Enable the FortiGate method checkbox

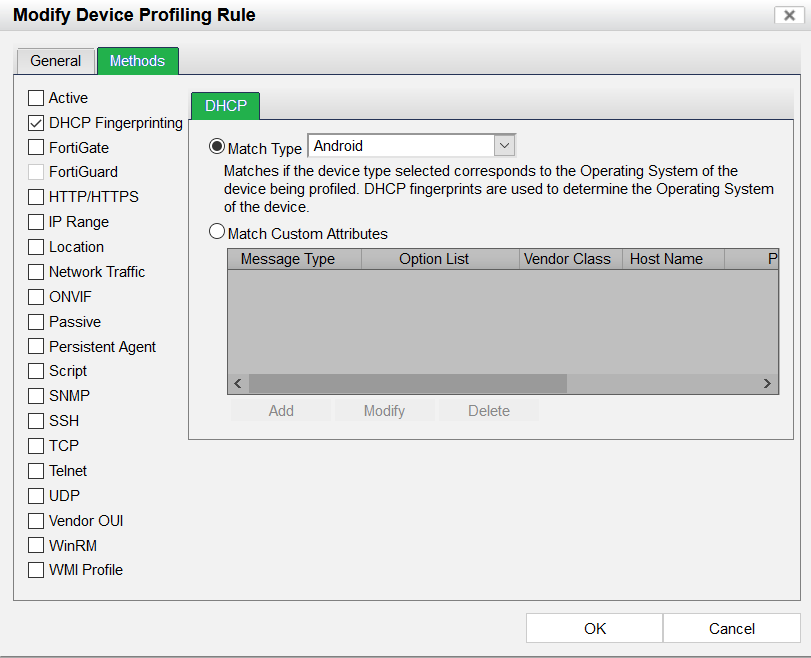click(36, 148)
